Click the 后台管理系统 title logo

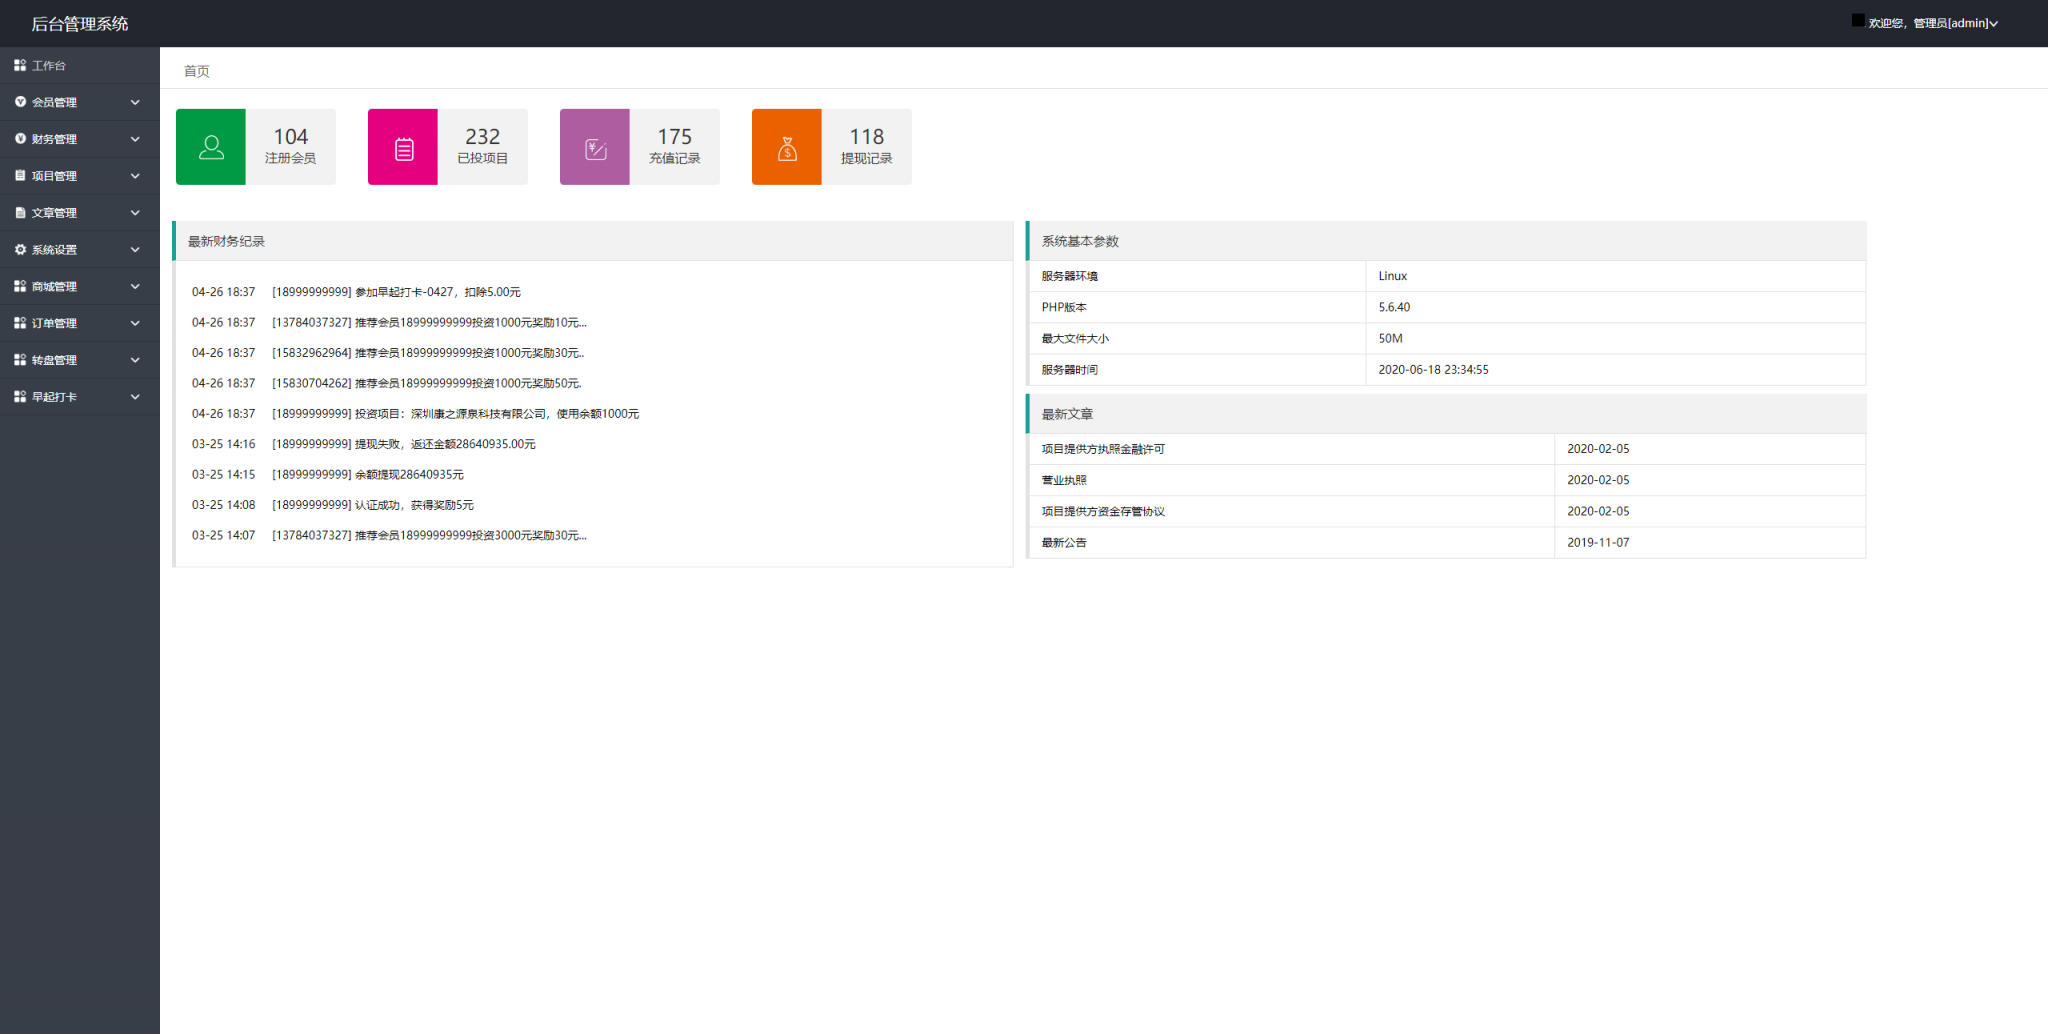[x=80, y=23]
